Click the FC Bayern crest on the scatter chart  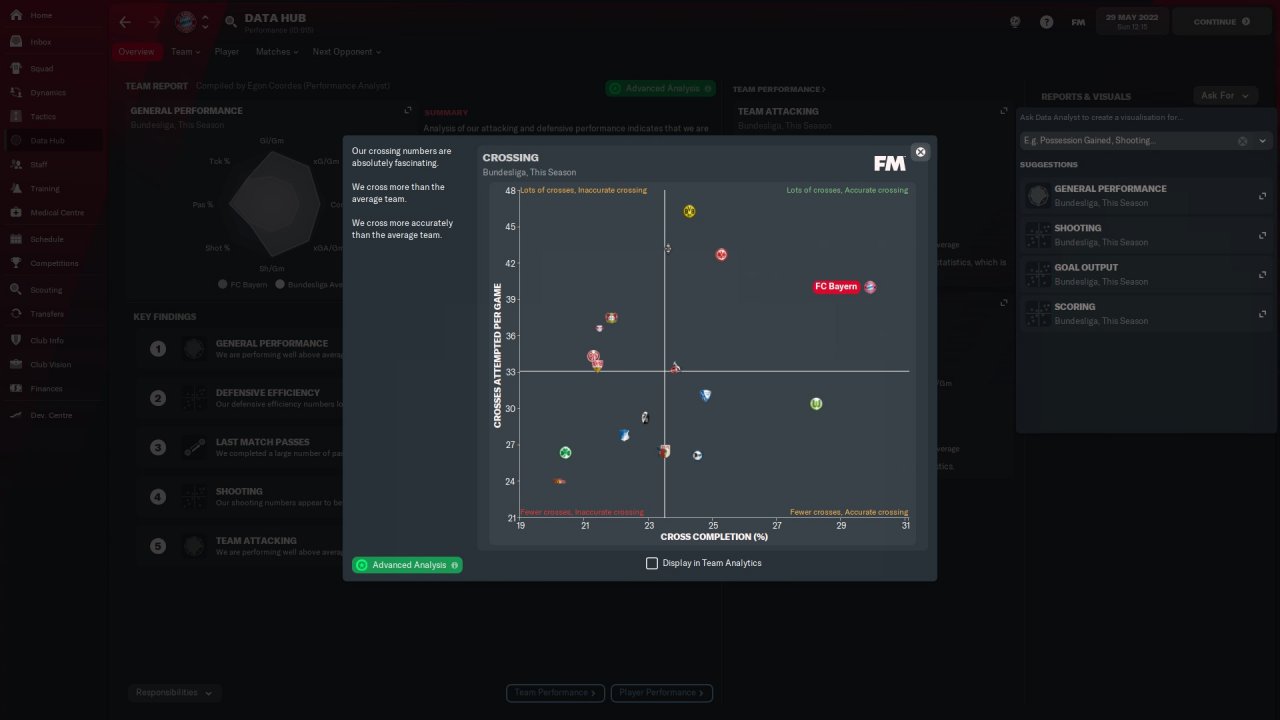870,287
